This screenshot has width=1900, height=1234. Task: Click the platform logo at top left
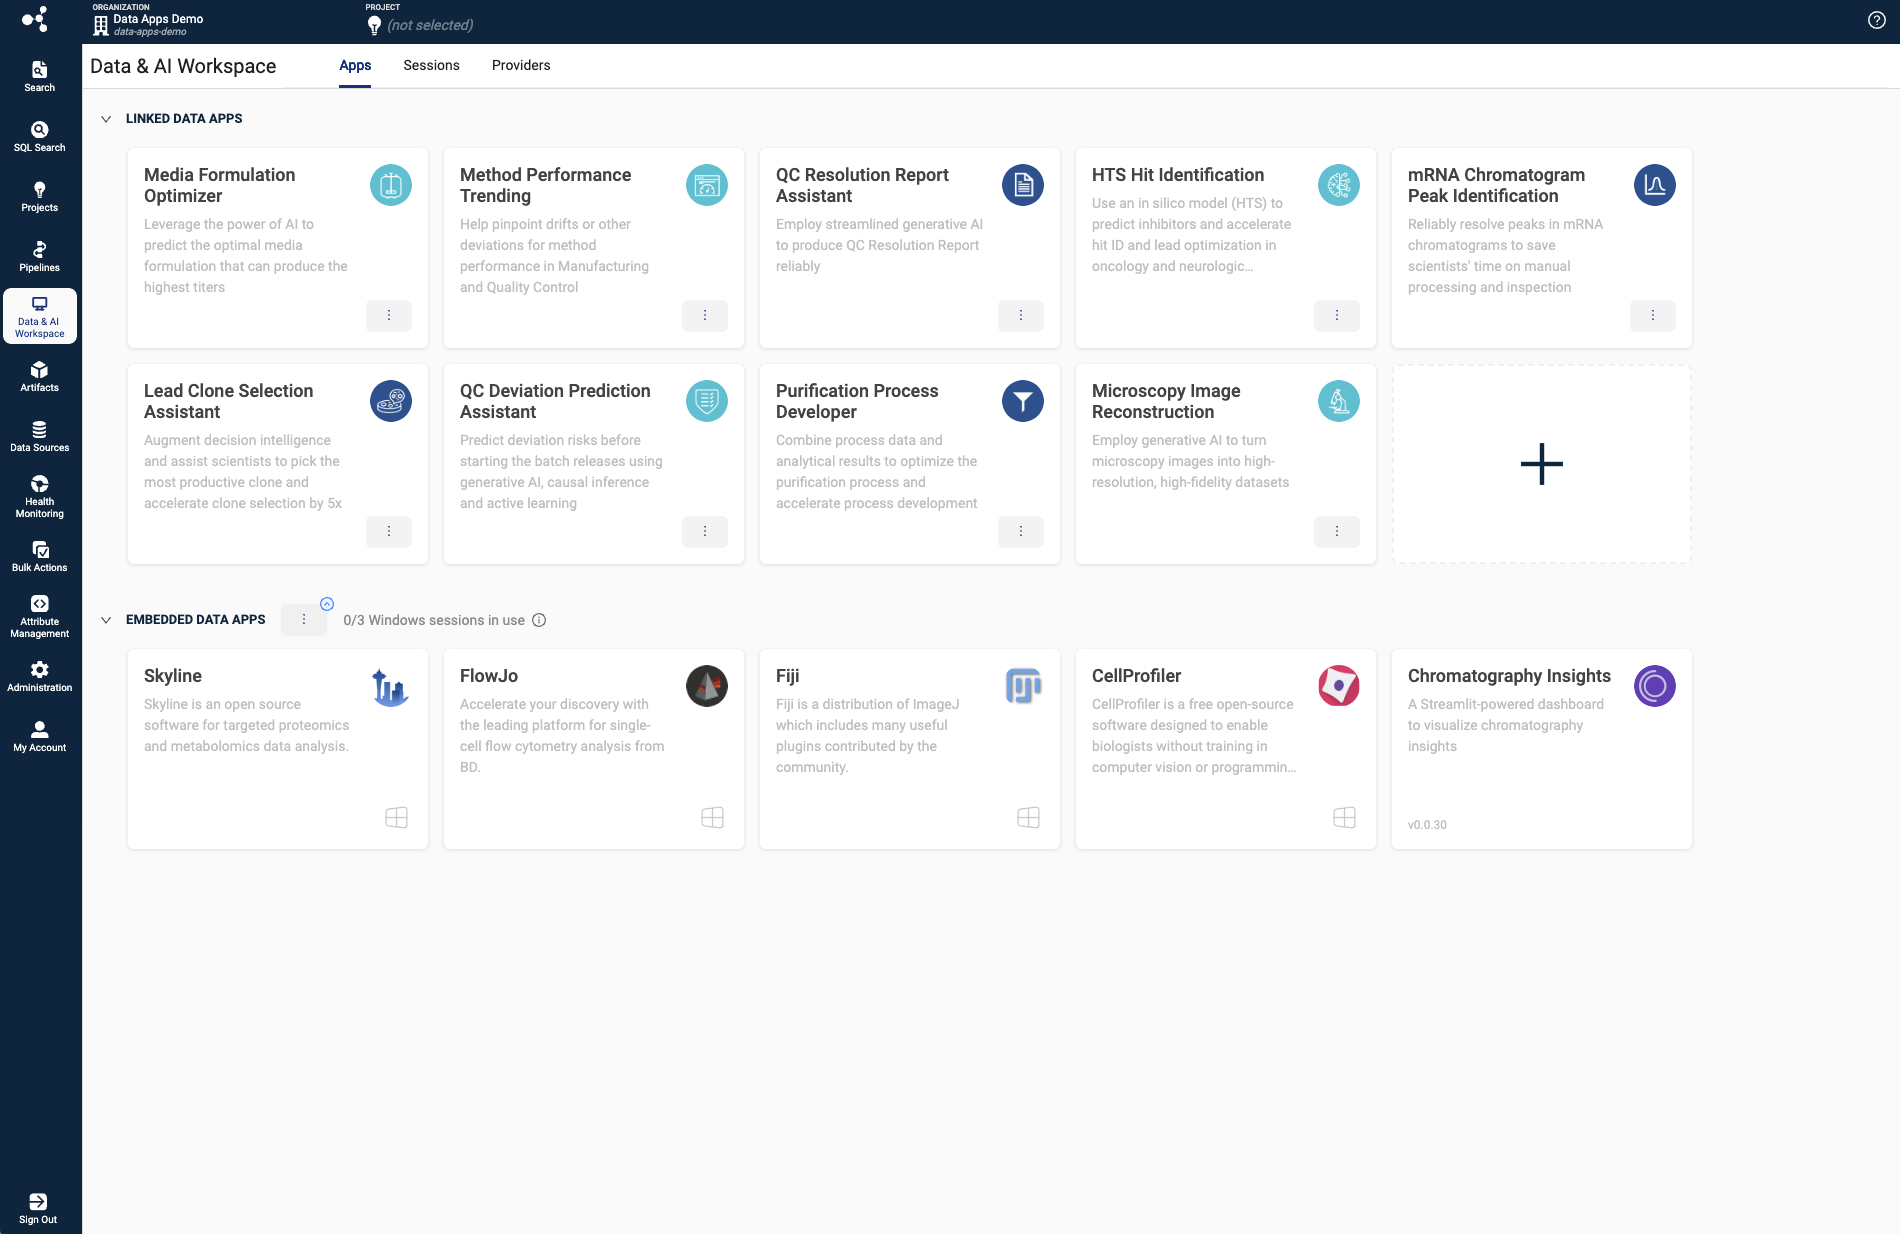(x=35, y=19)
